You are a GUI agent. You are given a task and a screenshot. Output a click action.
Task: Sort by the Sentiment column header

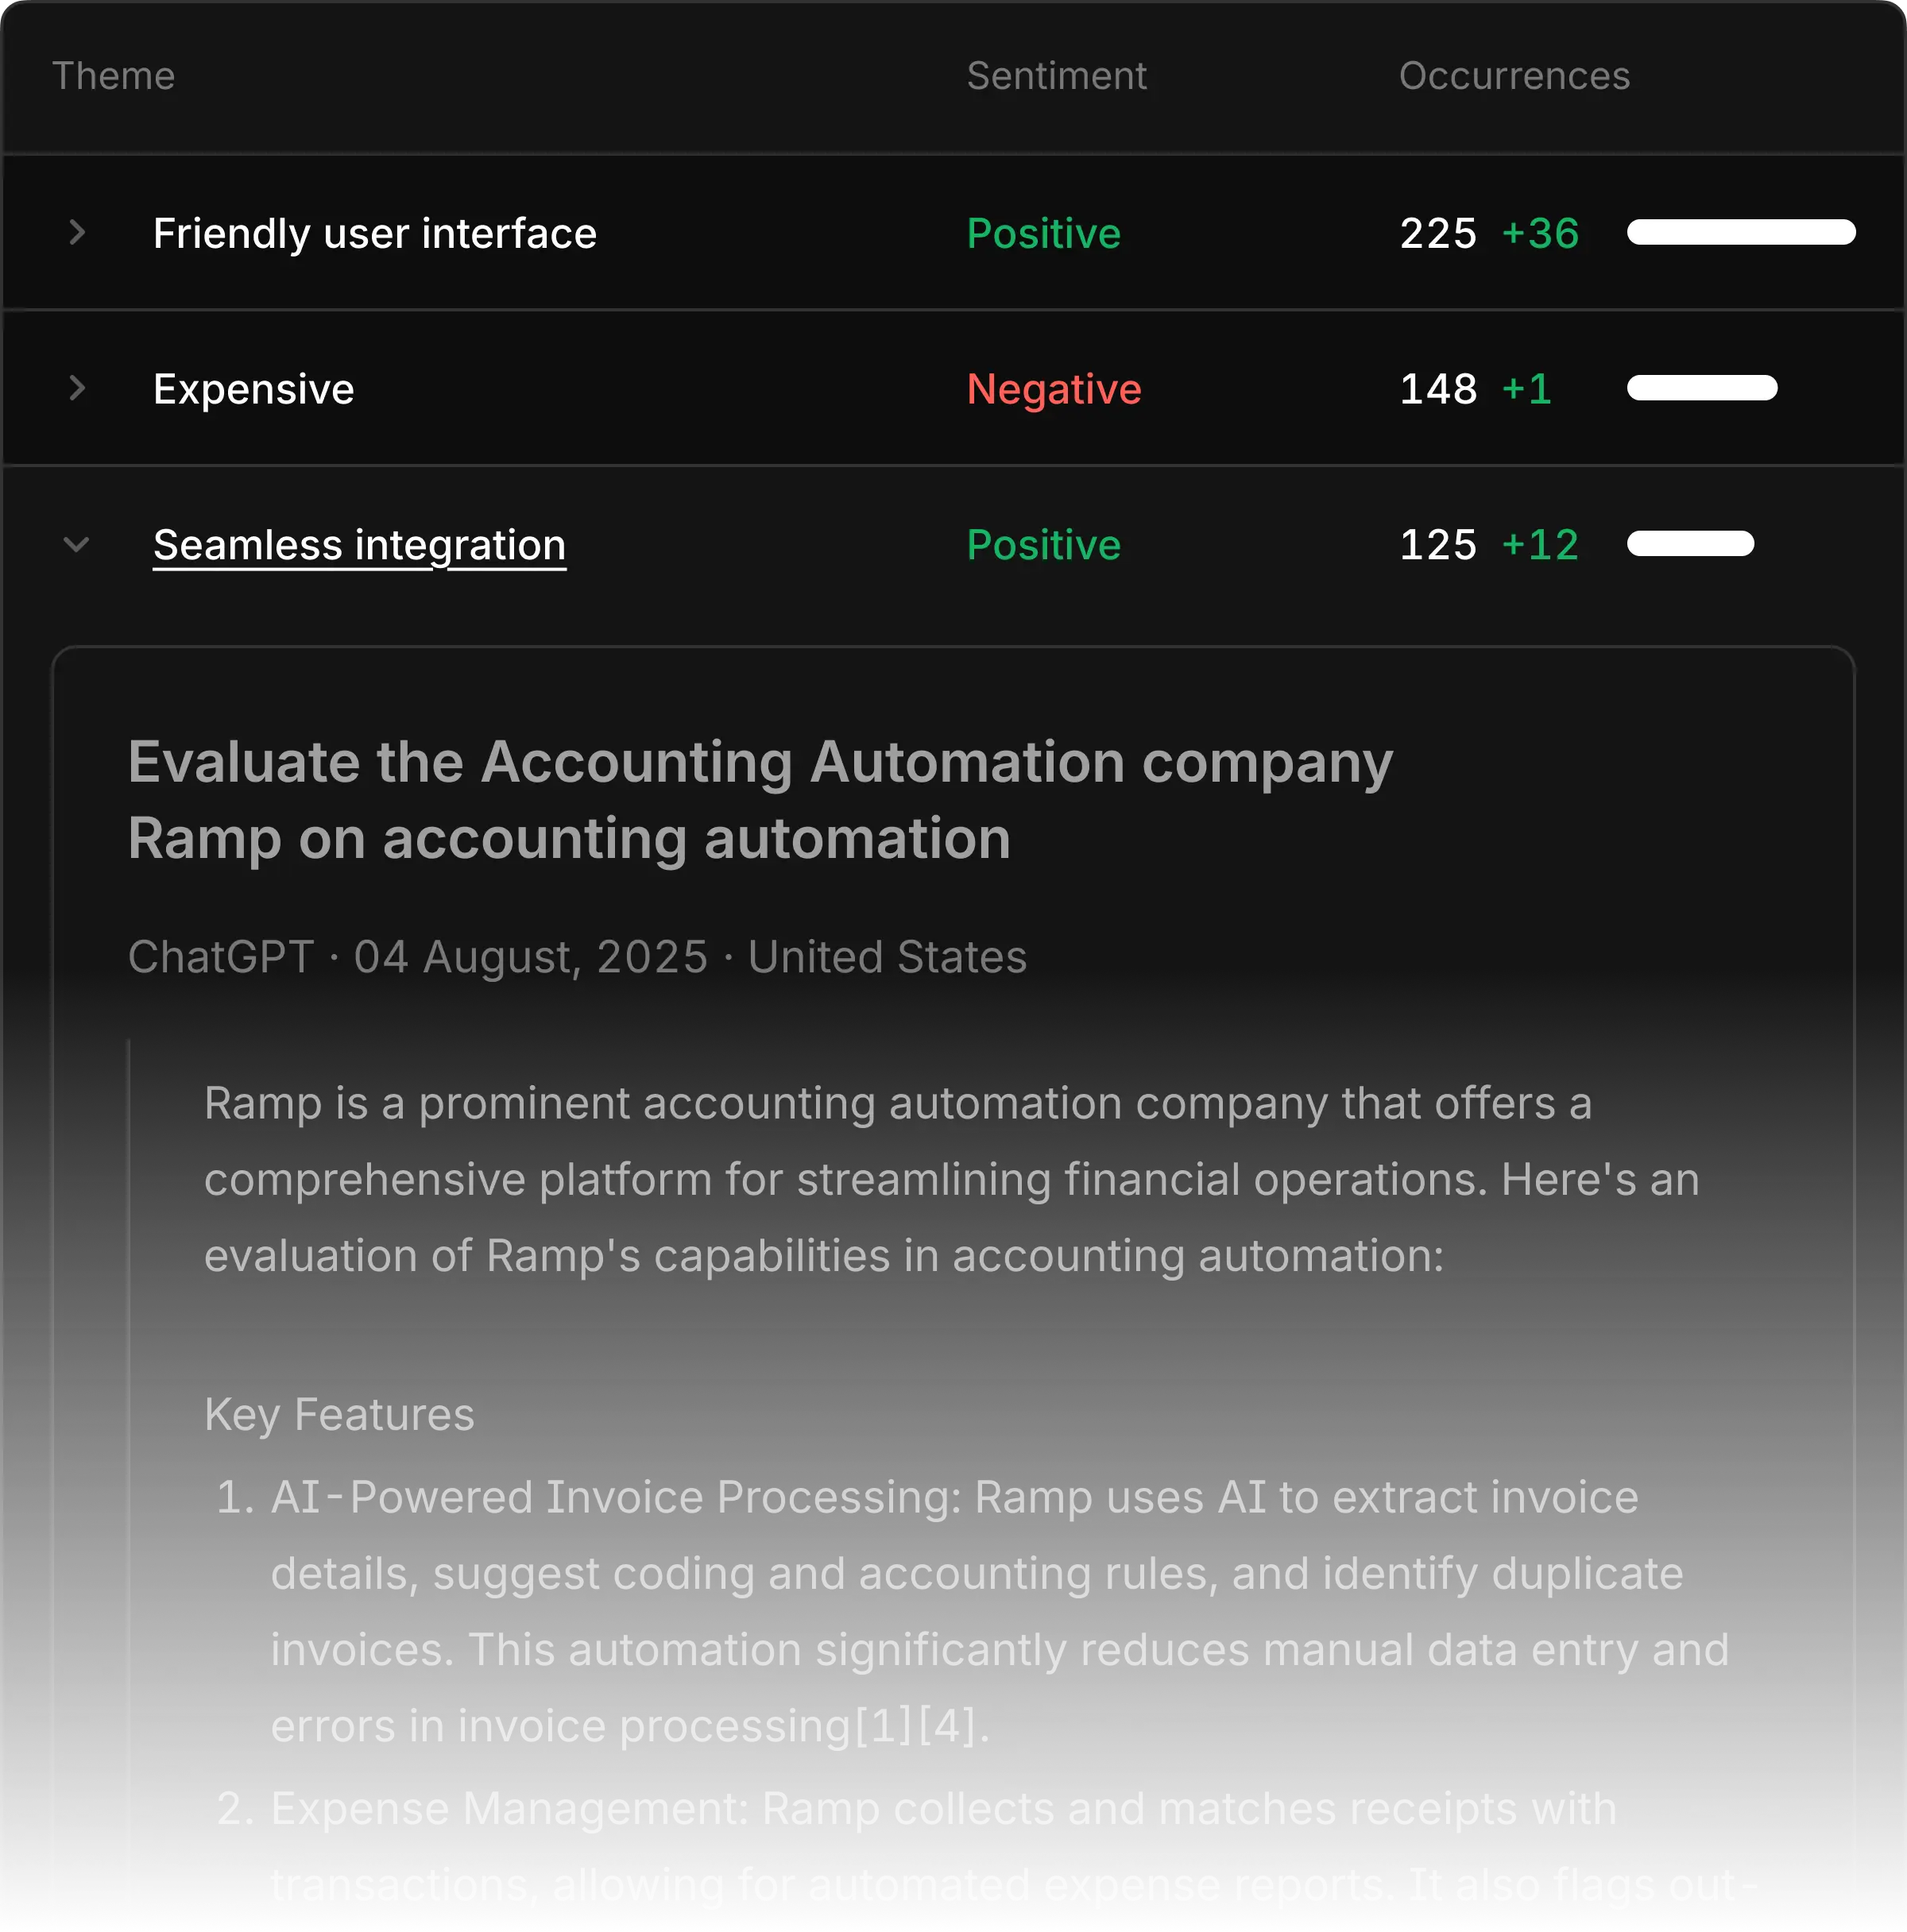[x=1056, y=76]
